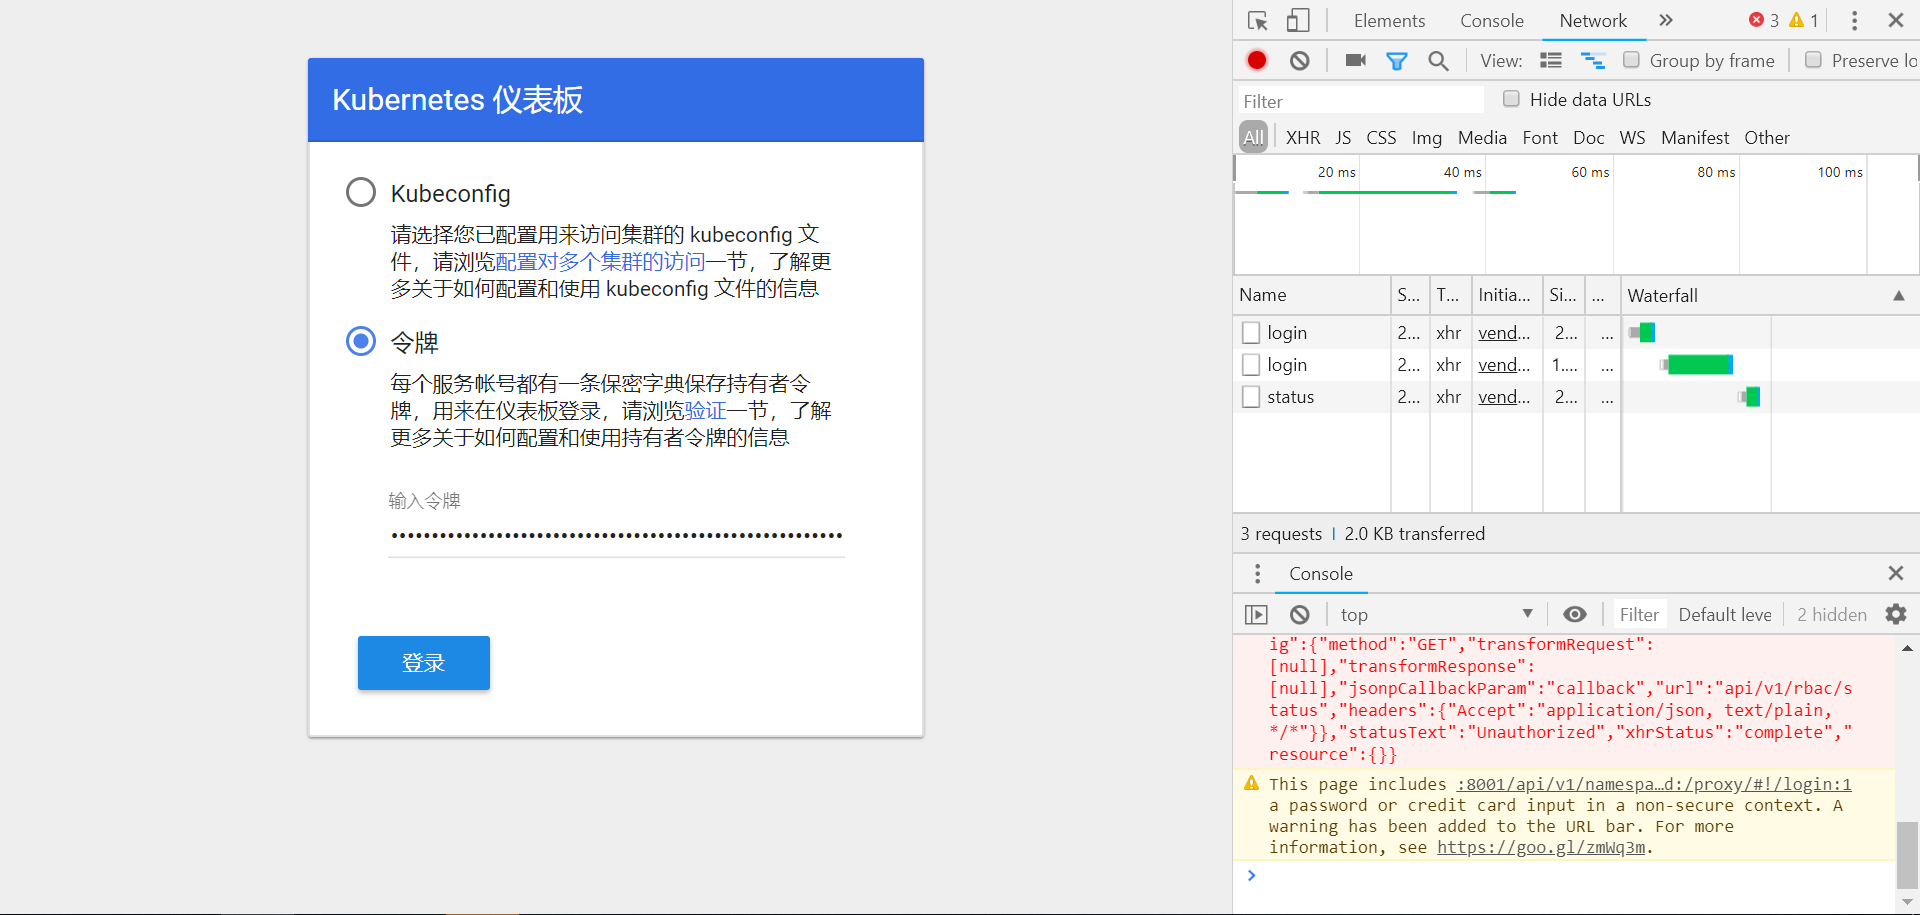Filter requests by Manifest

[x=1695, y=138]
